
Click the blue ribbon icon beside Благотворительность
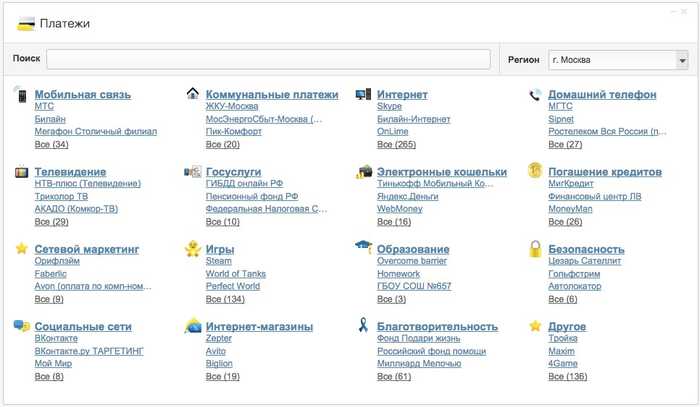[363, 325]
